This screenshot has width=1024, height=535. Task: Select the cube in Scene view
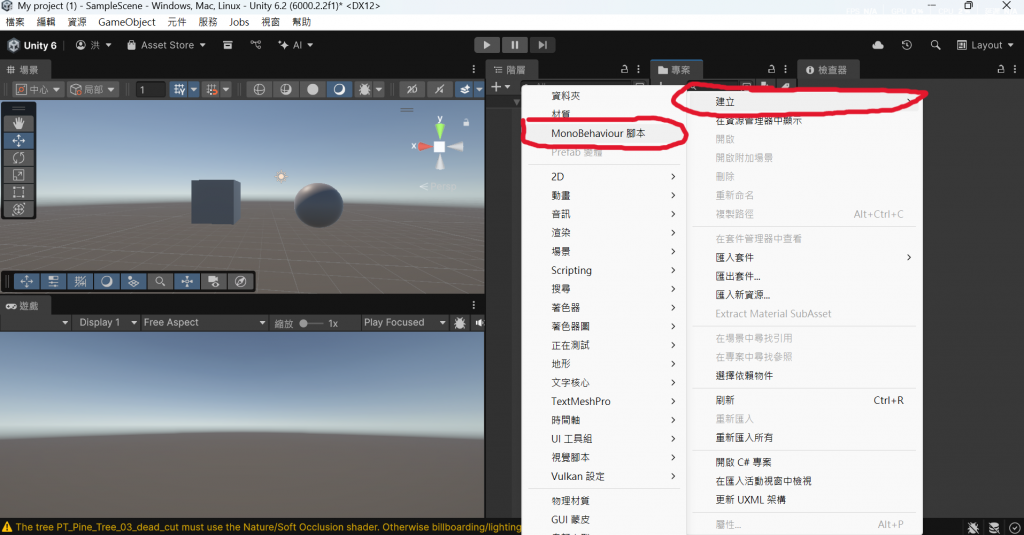(x=216, y=202)
